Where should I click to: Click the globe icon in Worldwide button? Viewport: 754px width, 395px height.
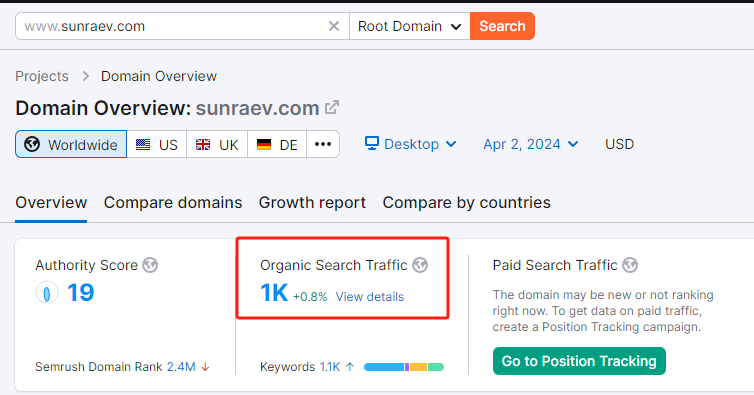(32, 144)
